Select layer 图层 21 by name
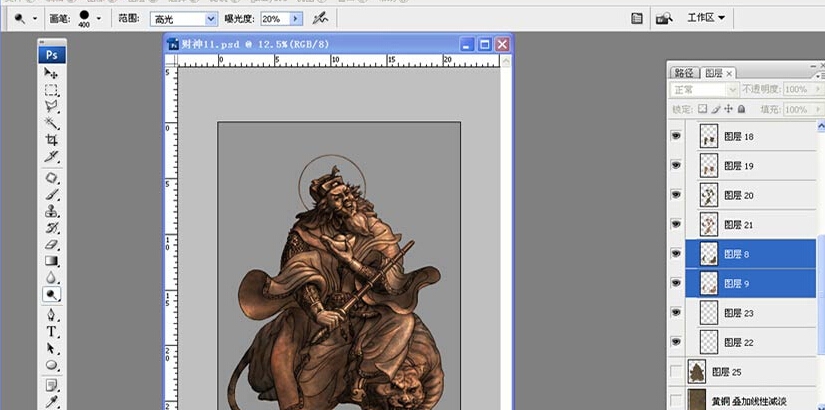The image size is (825, 410). (739, 225)
